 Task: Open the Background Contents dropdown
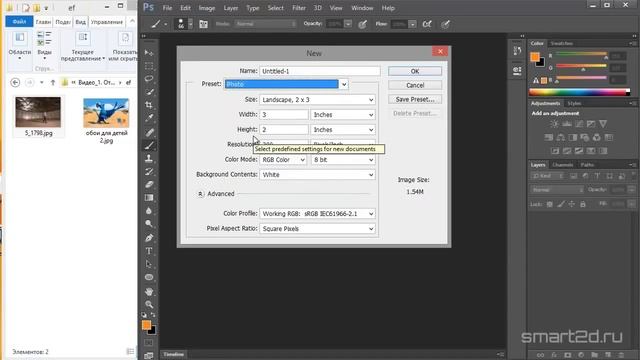(x=317, y=175)
